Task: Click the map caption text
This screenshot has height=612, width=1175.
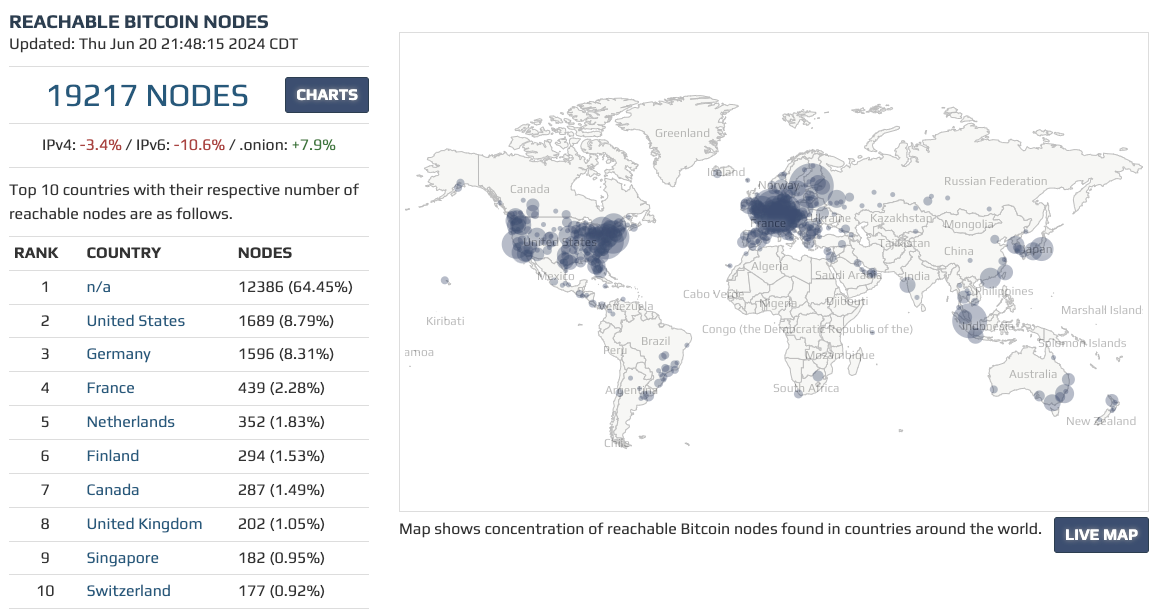Action: (x=720, y=529)
